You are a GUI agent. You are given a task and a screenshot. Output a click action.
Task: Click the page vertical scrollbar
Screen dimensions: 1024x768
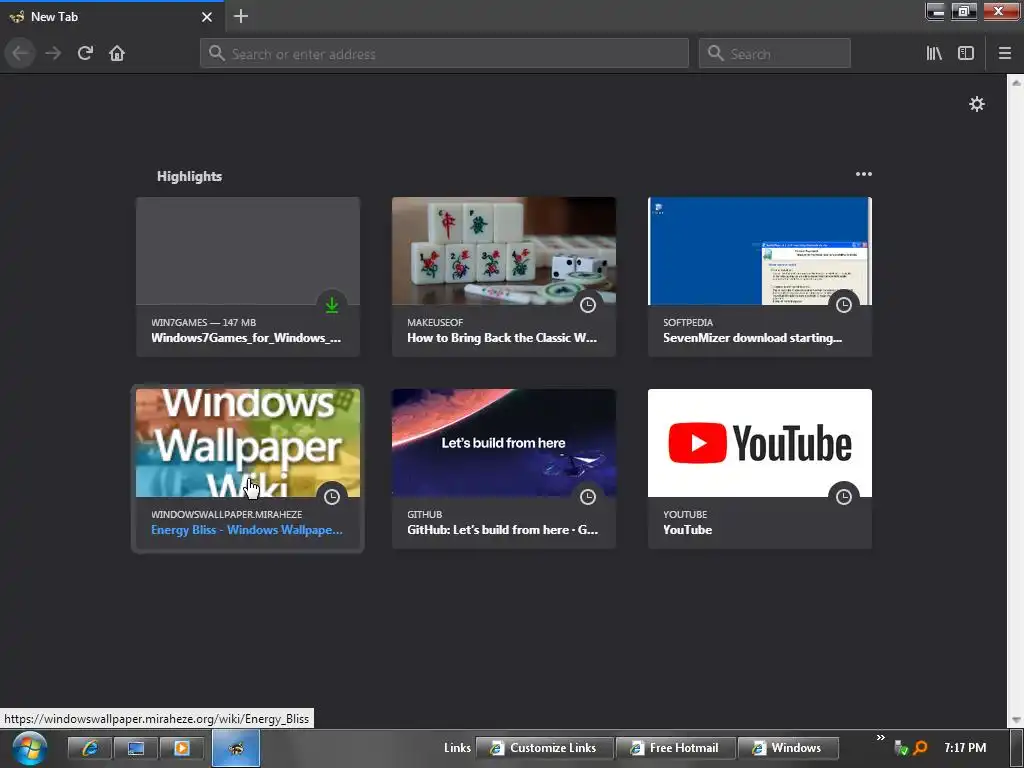(x=1016, y=401)
